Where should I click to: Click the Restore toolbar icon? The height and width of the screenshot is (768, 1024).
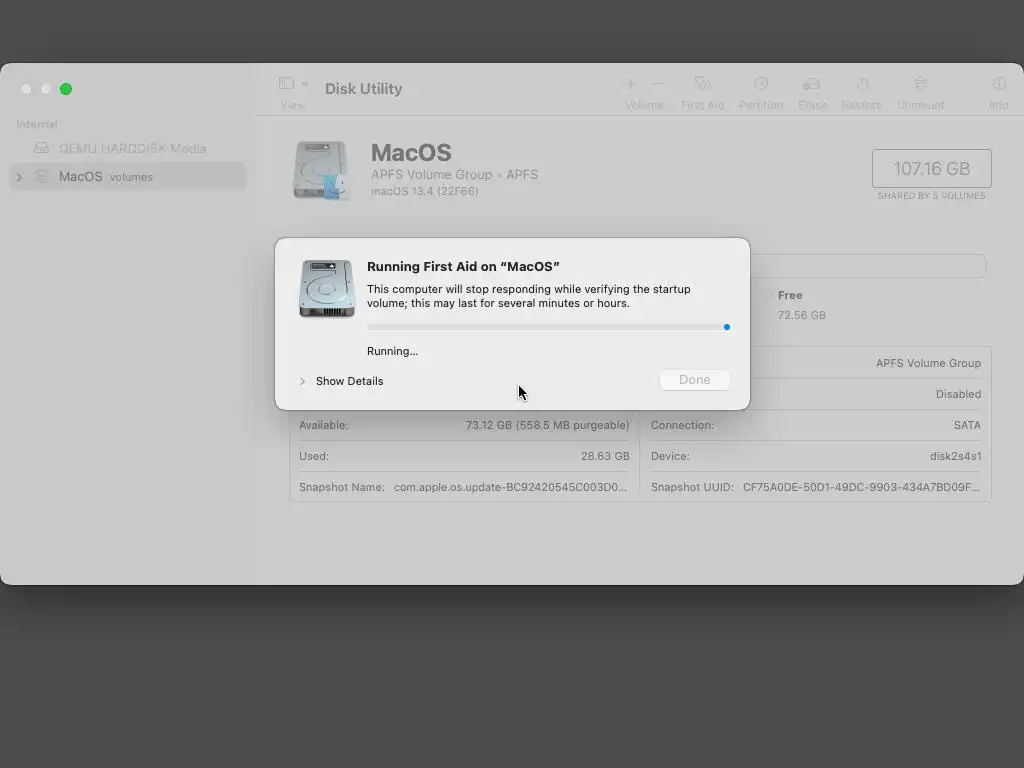pos(863,84)
